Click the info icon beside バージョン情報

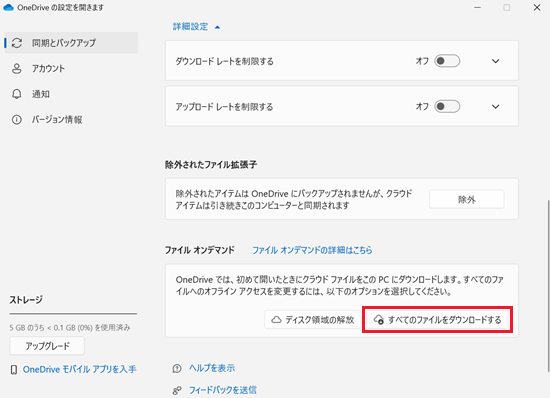coord(16,120)
